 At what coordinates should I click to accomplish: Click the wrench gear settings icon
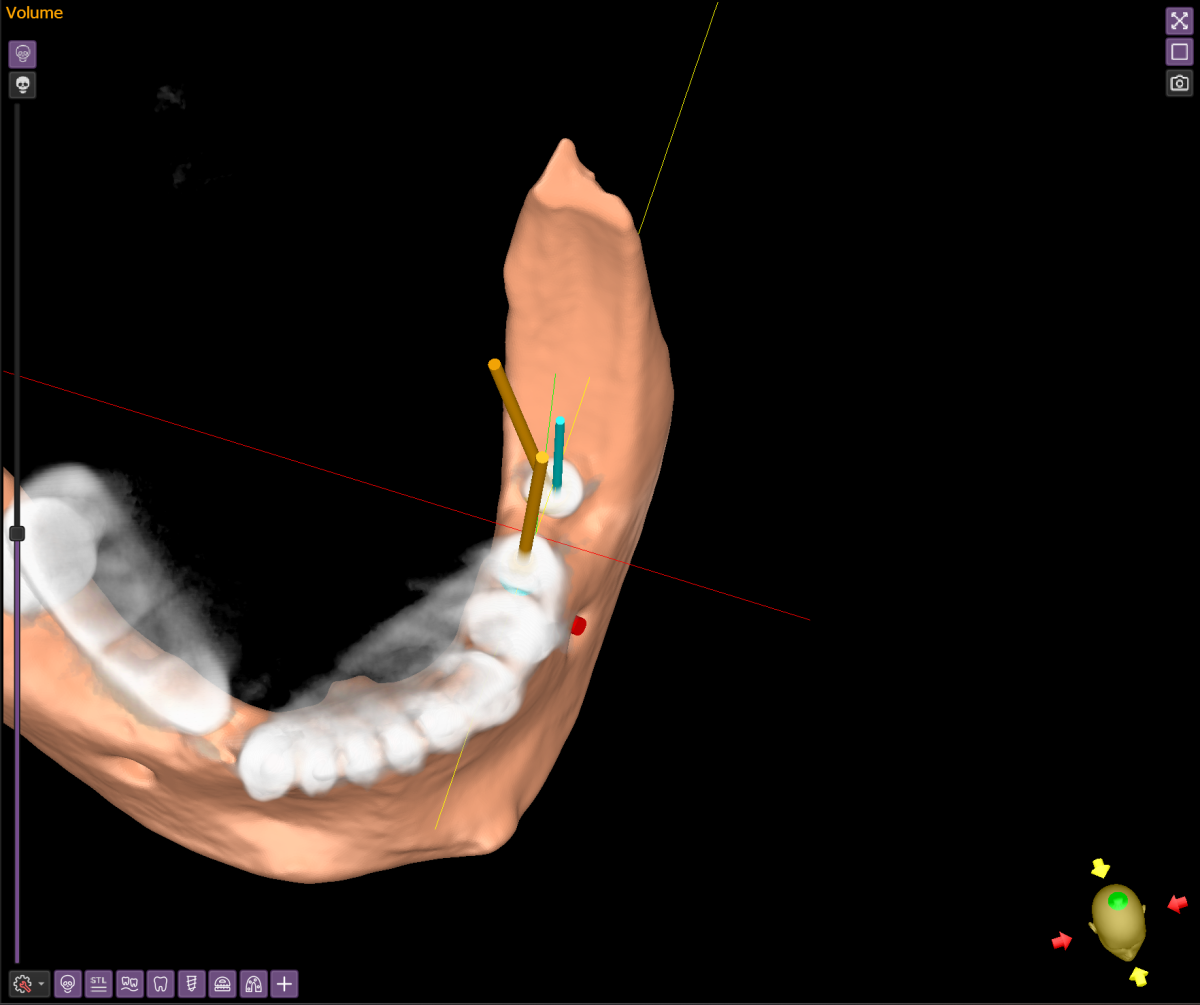pos(23,984)
